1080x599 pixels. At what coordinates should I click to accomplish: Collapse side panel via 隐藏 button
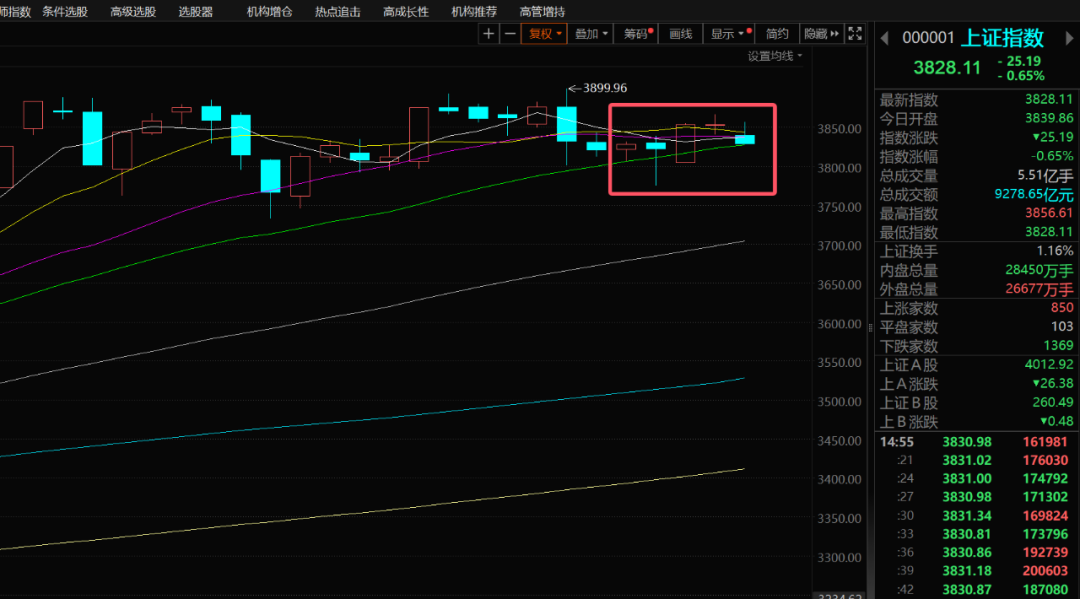[x=821, y=34]
